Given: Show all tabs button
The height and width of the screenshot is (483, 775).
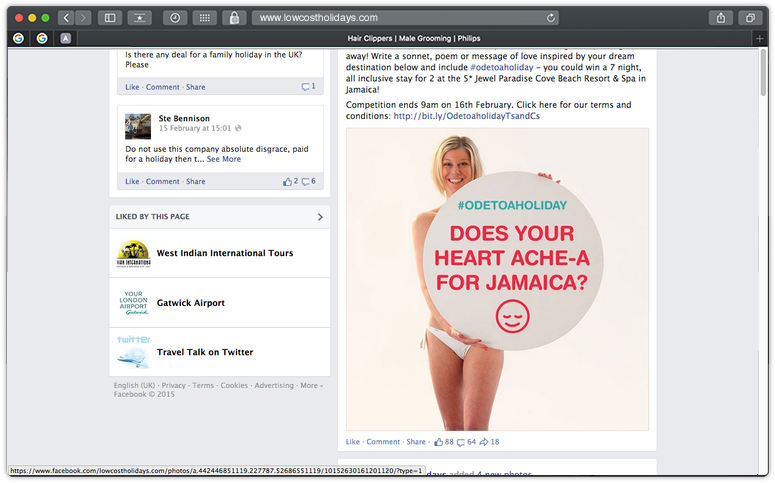Looking at the screenshot, I should pos(750,18).
